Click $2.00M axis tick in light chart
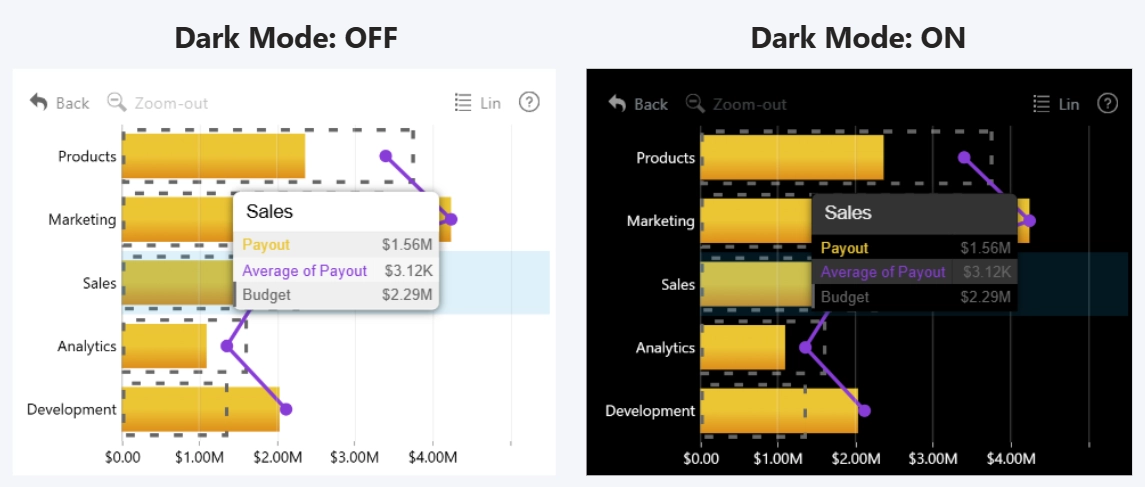 click(x=277, y=457)
